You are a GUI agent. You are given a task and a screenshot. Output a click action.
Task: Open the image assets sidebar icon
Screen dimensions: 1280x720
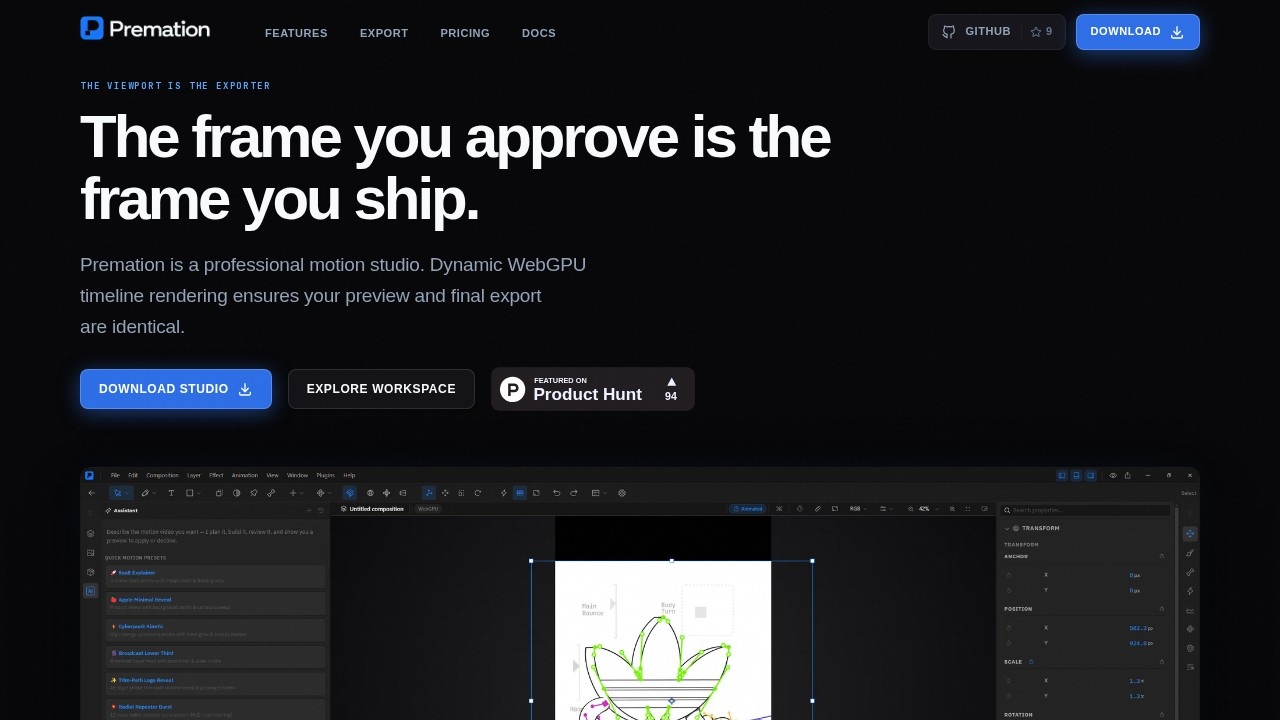[x=91, y=553]
